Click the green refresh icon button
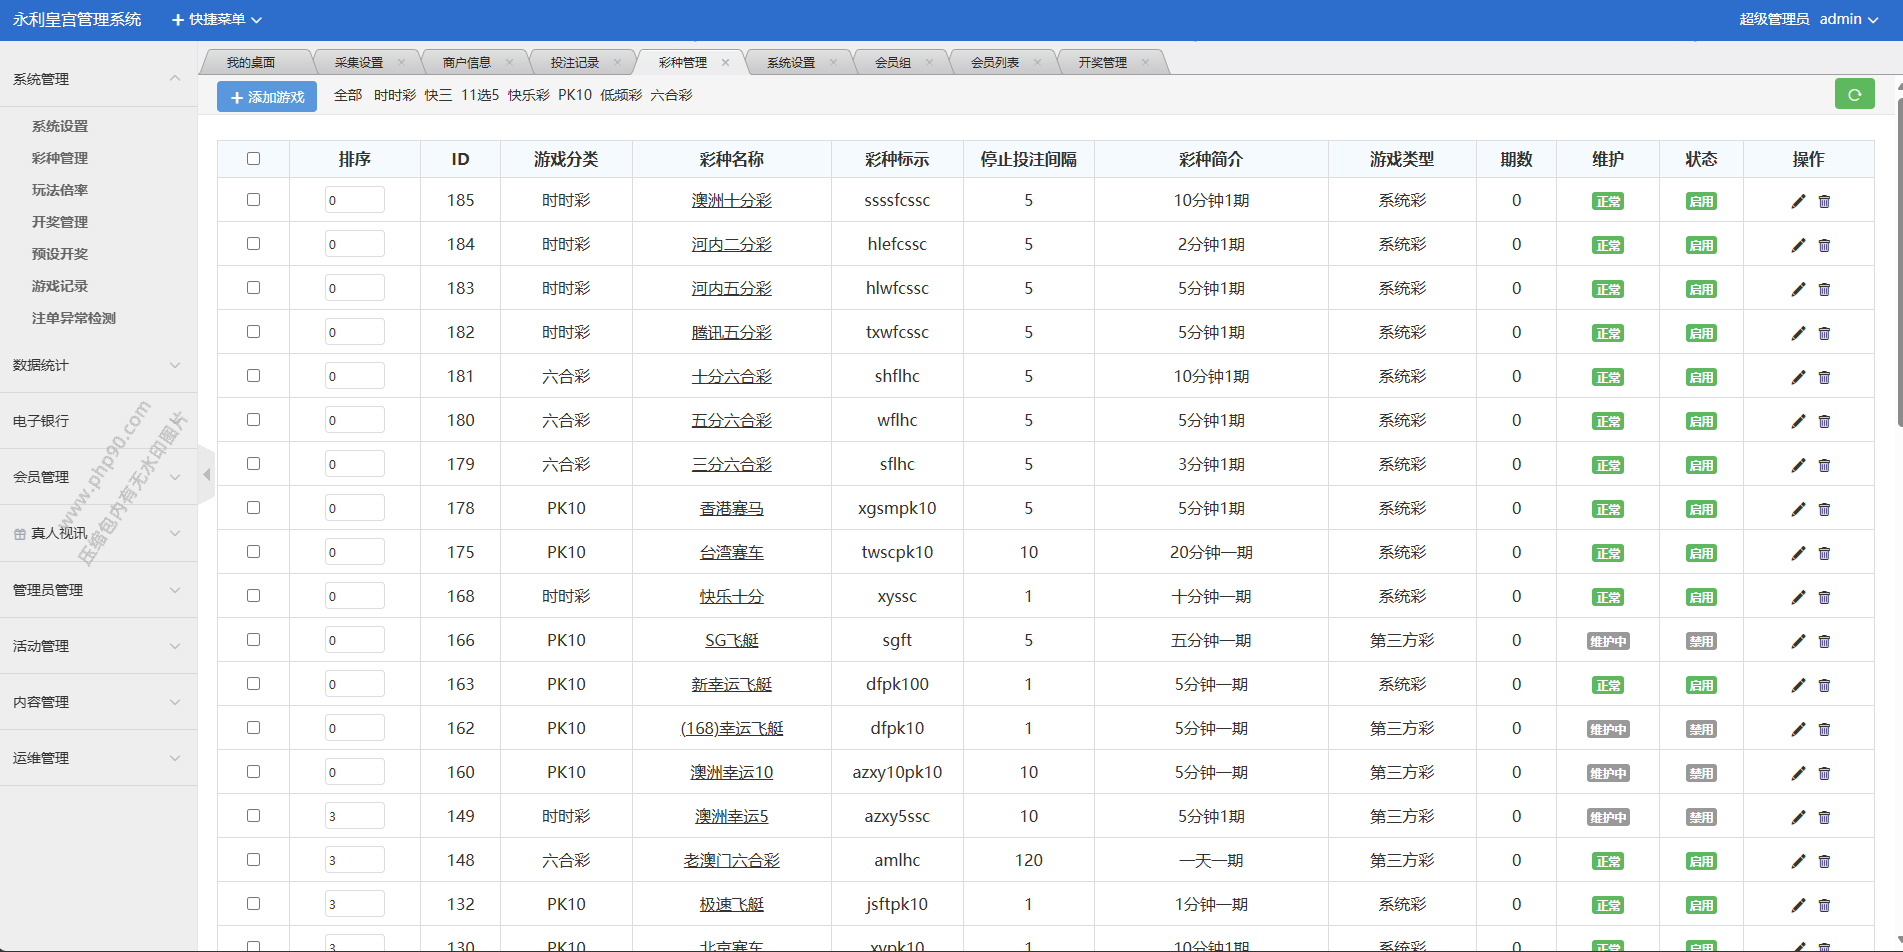 [x=1854, y=94]
